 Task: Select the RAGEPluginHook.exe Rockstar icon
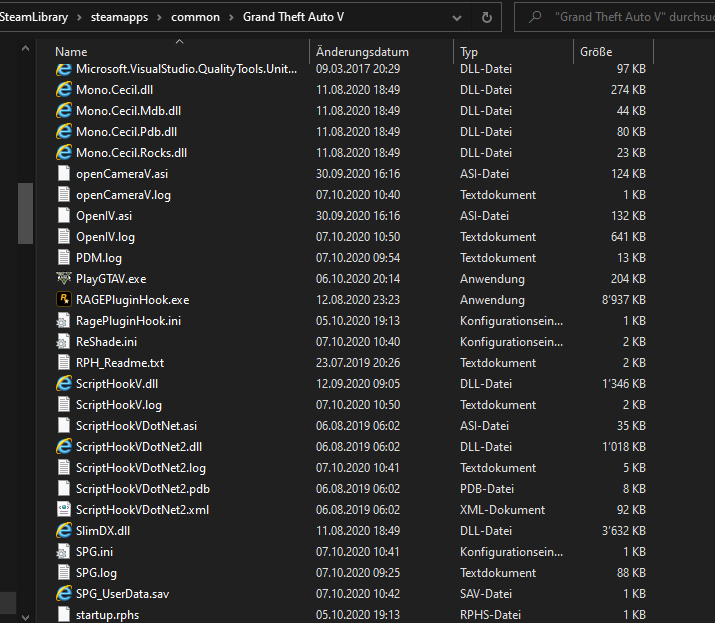[x=64, y=300]
